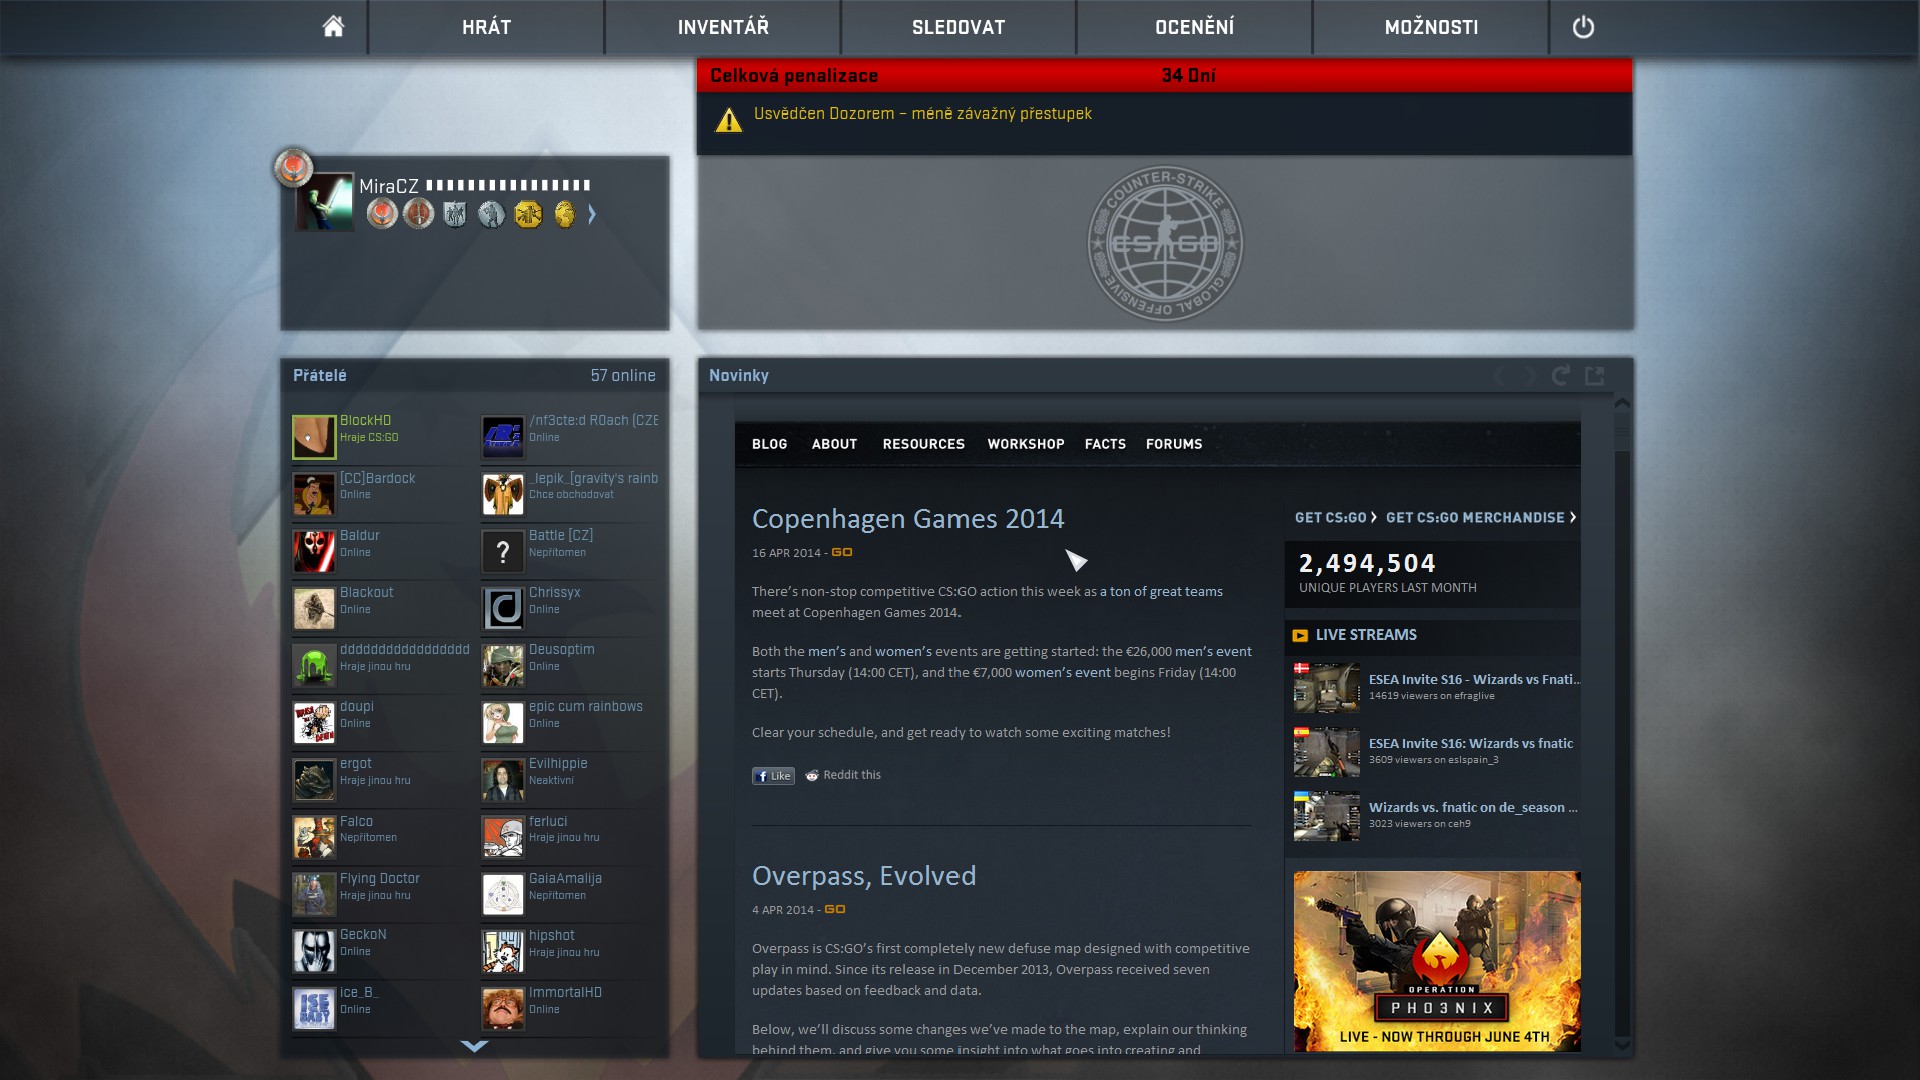Click MiraCZ profile avatar
This screenshot has height=1080, width=1920.
click(324, 202)
